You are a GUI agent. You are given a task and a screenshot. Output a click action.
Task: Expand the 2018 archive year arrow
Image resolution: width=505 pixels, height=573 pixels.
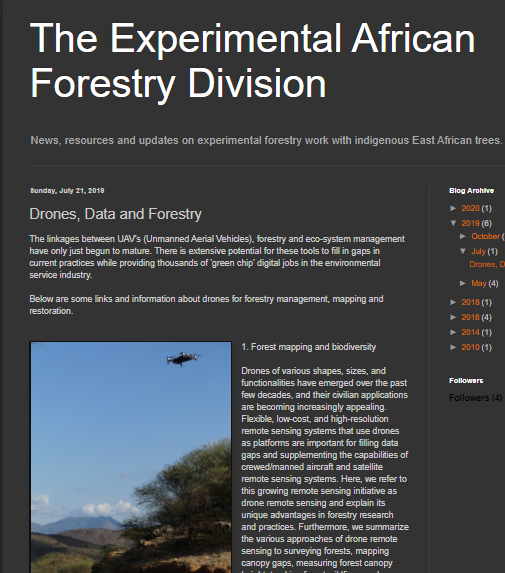(453, 302)
